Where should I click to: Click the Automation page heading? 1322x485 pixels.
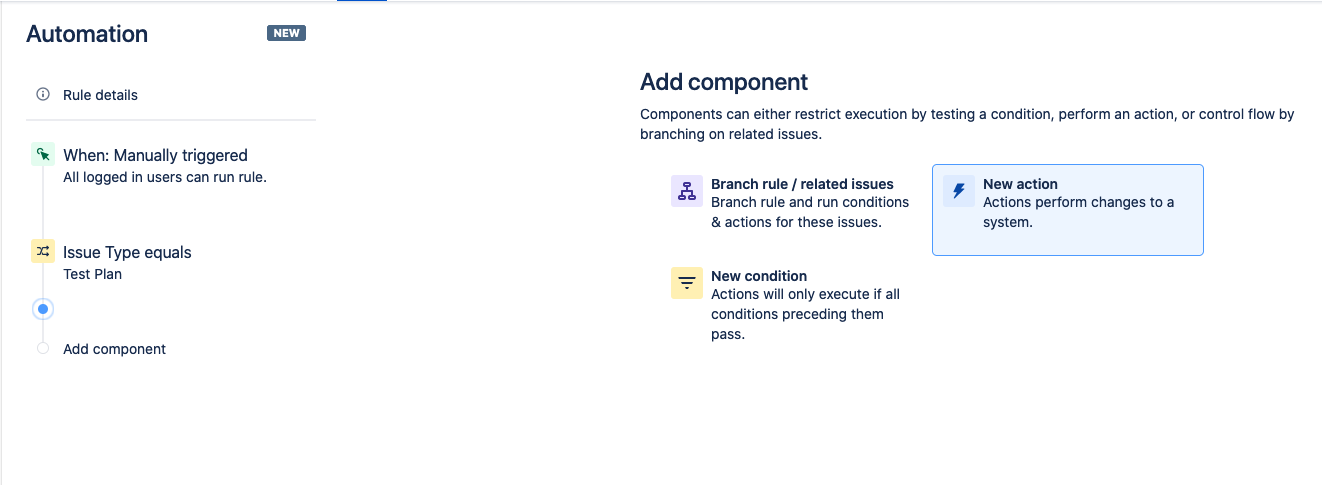click(x=87, y=33)
